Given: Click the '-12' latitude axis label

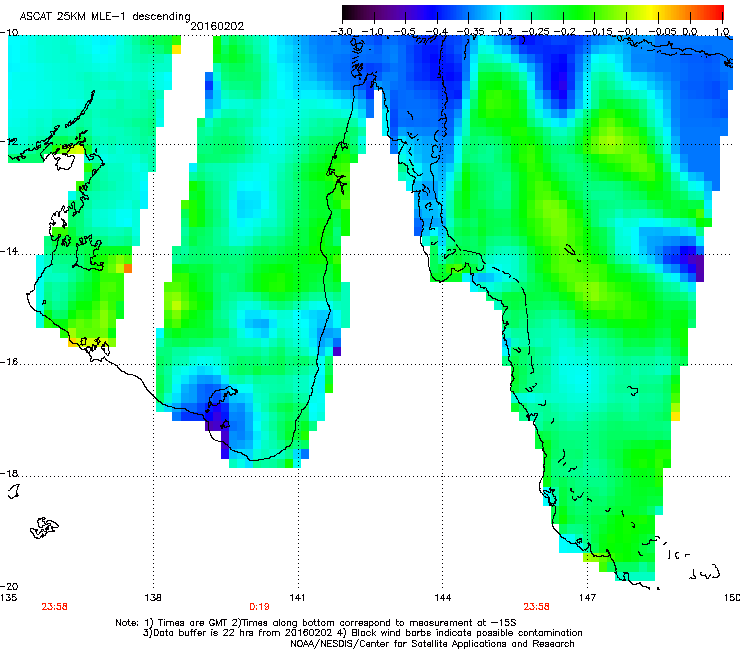Looking at the screenshot, I should [x=9, y=141].
